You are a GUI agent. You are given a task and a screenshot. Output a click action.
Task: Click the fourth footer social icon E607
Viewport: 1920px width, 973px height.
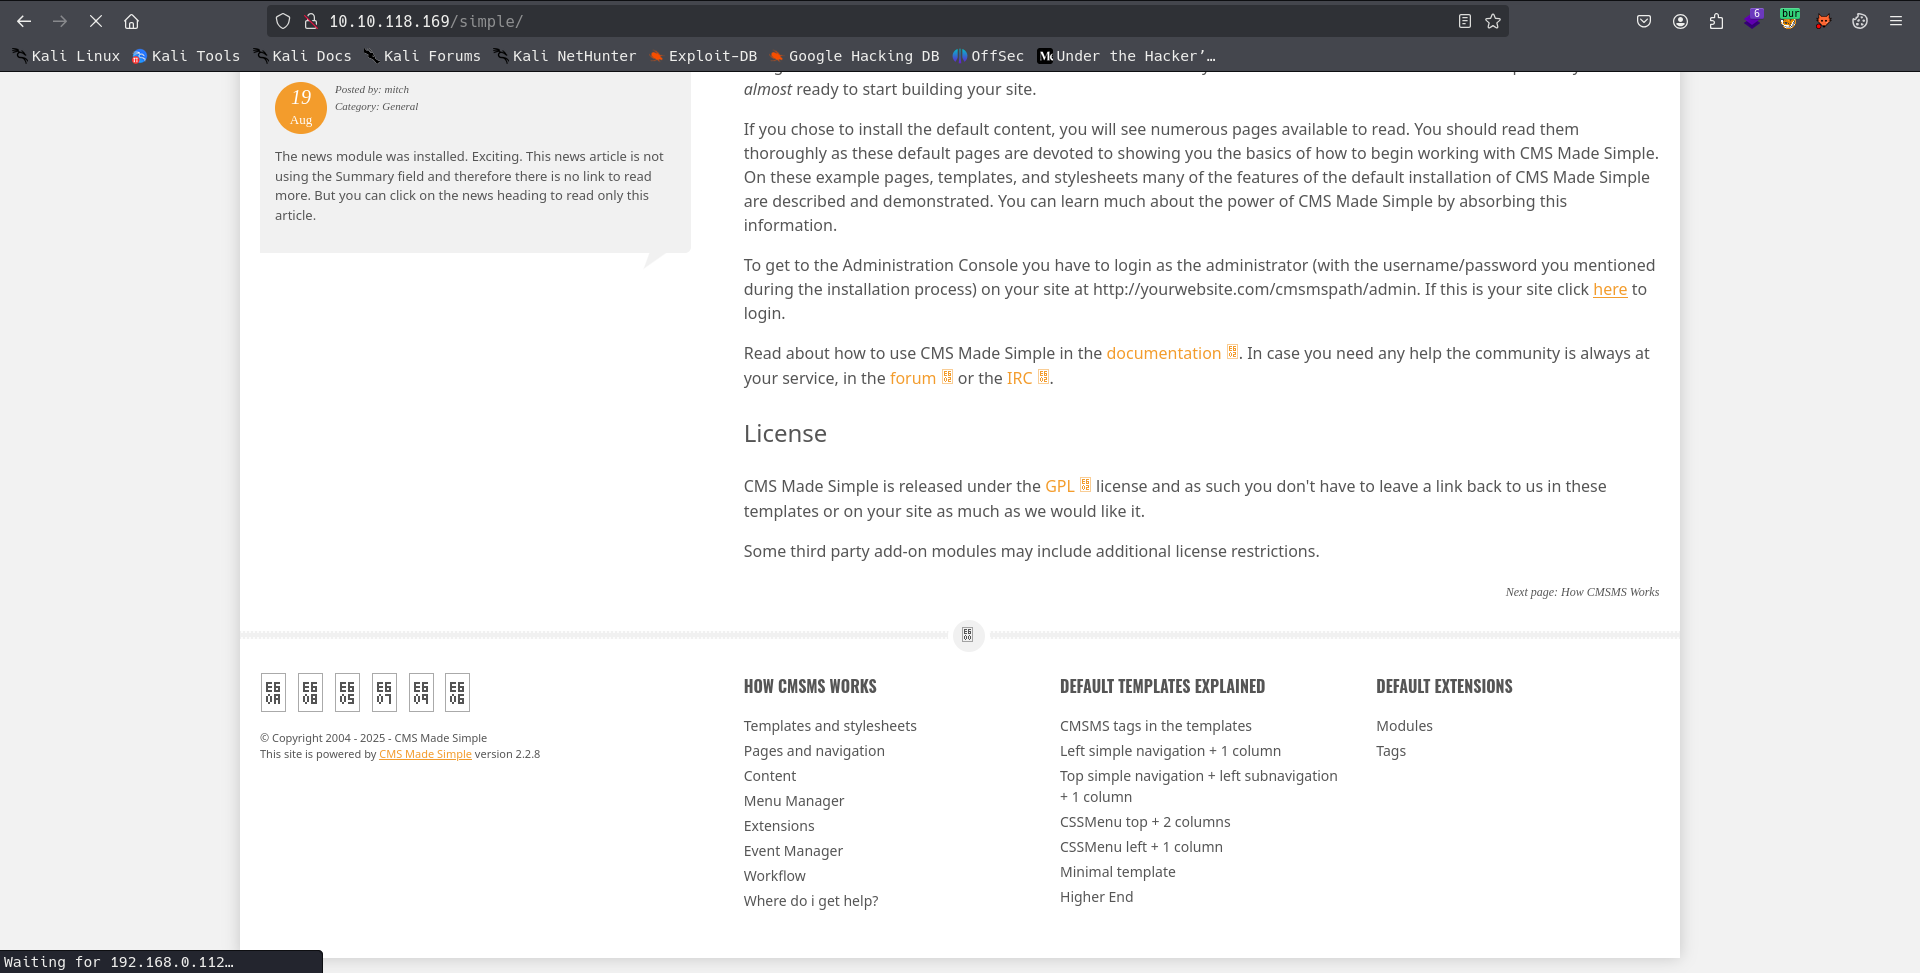coord(384,692)
